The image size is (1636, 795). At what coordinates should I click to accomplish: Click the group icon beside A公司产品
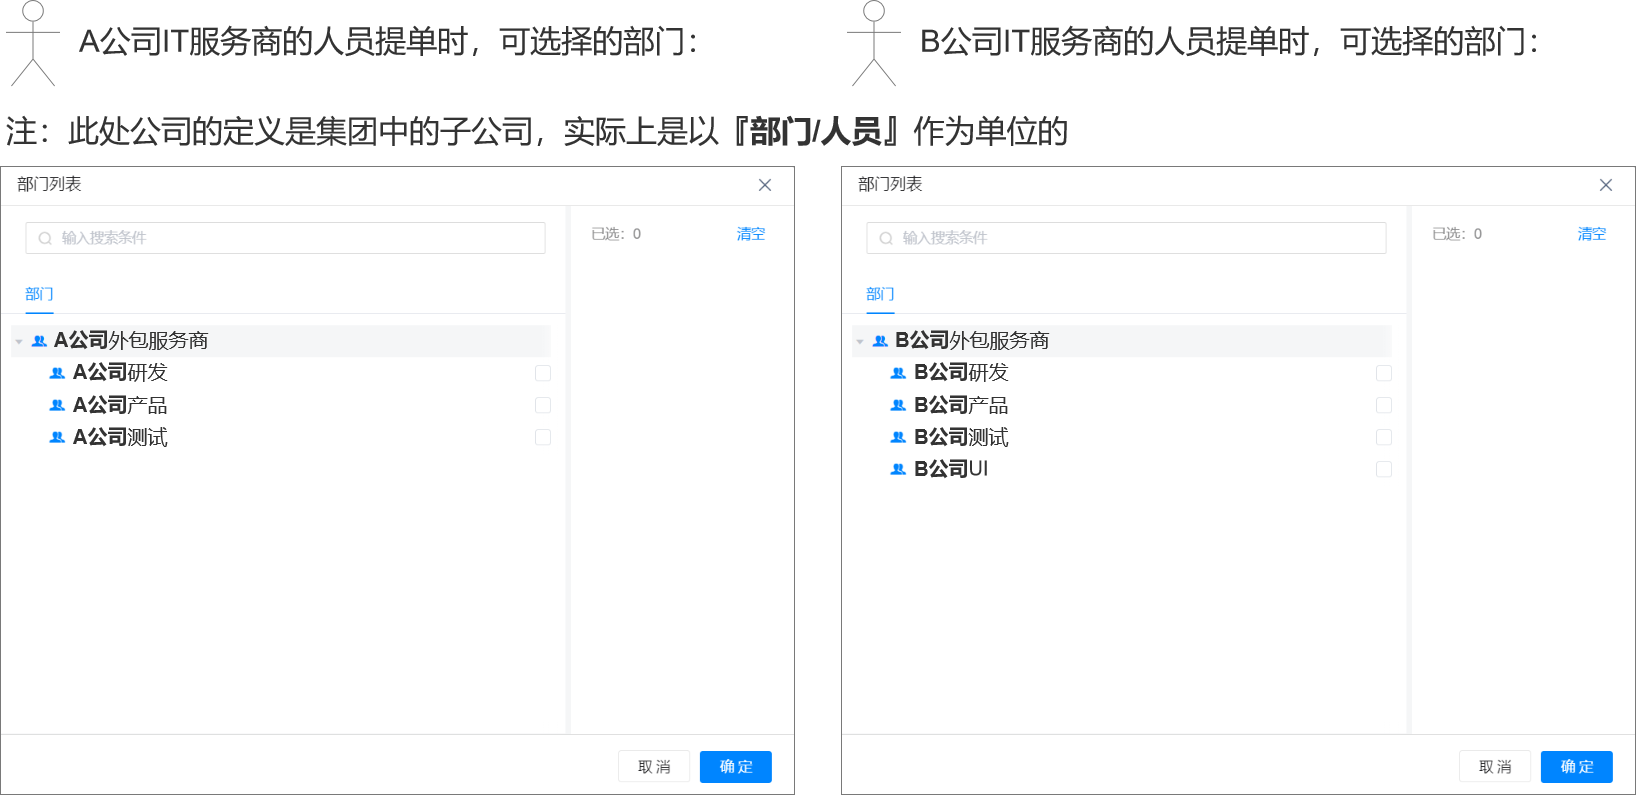[57, 405]
